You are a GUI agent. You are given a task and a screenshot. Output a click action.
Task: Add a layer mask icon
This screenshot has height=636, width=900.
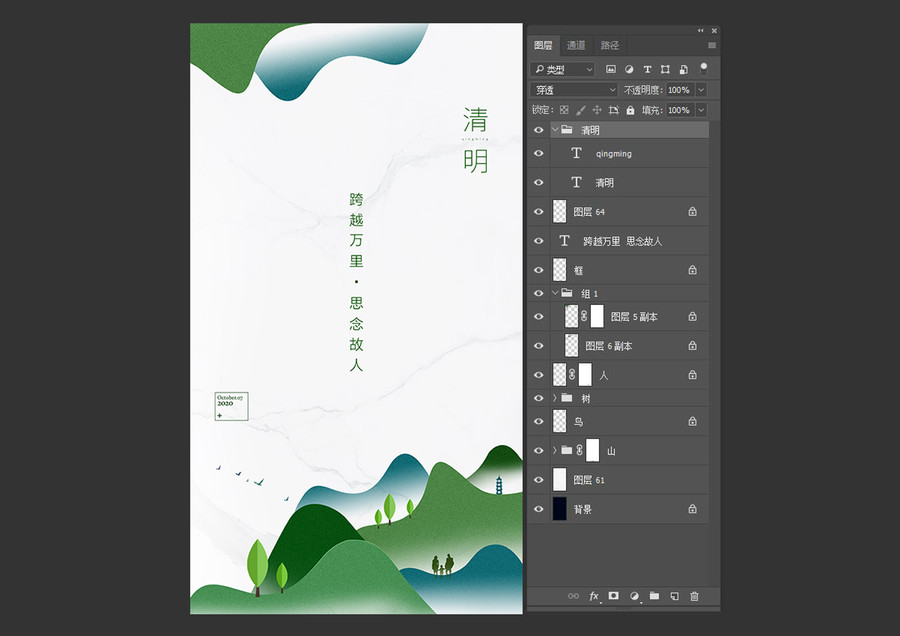tap(614, 596)
